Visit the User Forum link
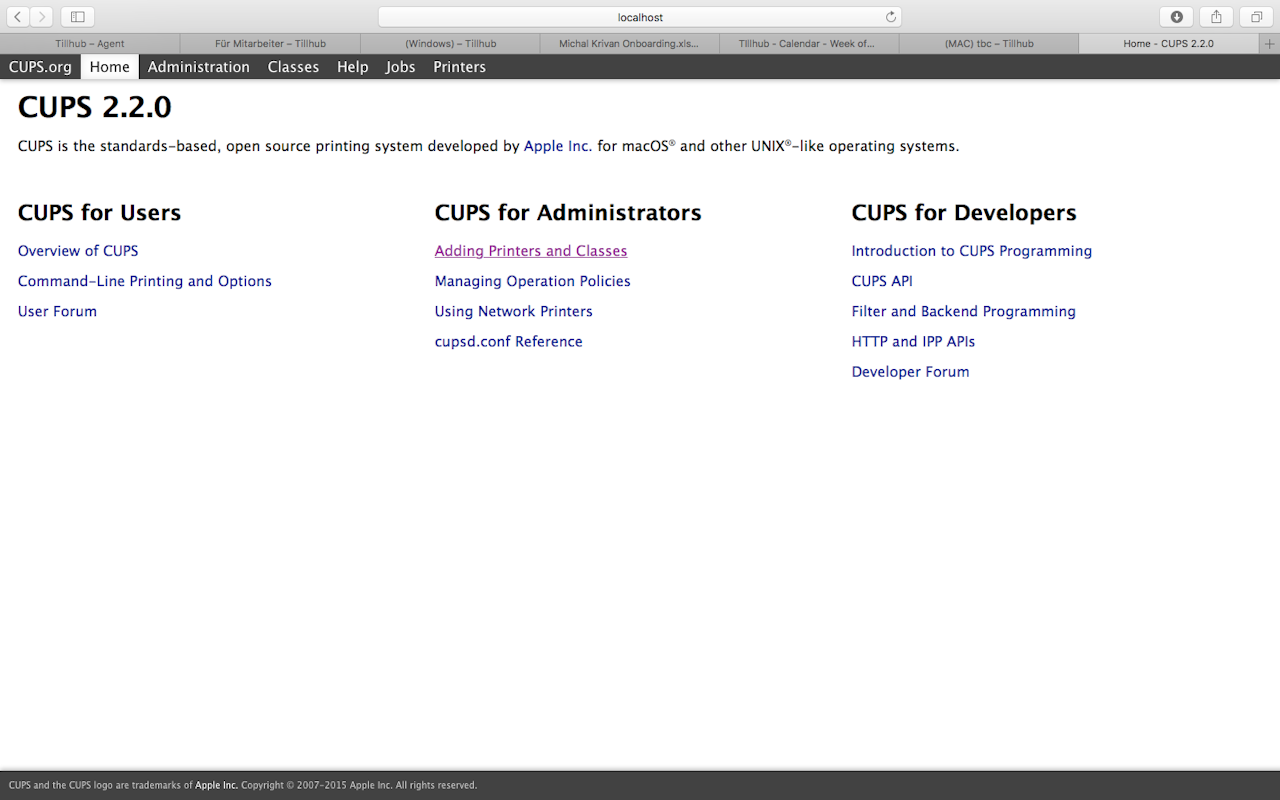This screenshot has width=1280, height=800. click(x=57, y=311)
